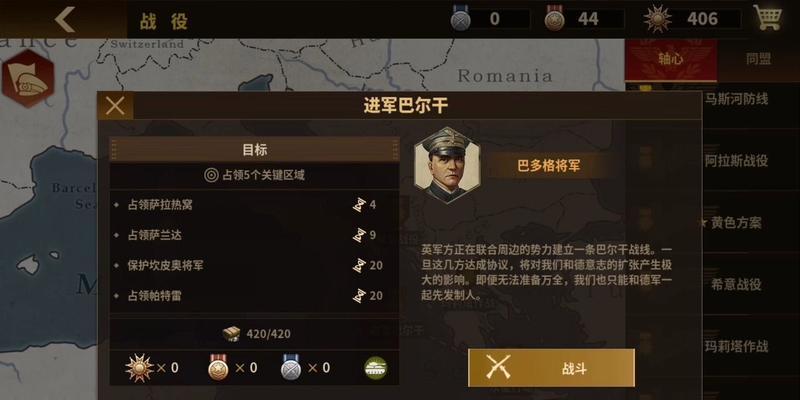Viewport: 800px width, 400px height.
Task: Switch to the 同盟 tab
Action: (x=758, y=59)
